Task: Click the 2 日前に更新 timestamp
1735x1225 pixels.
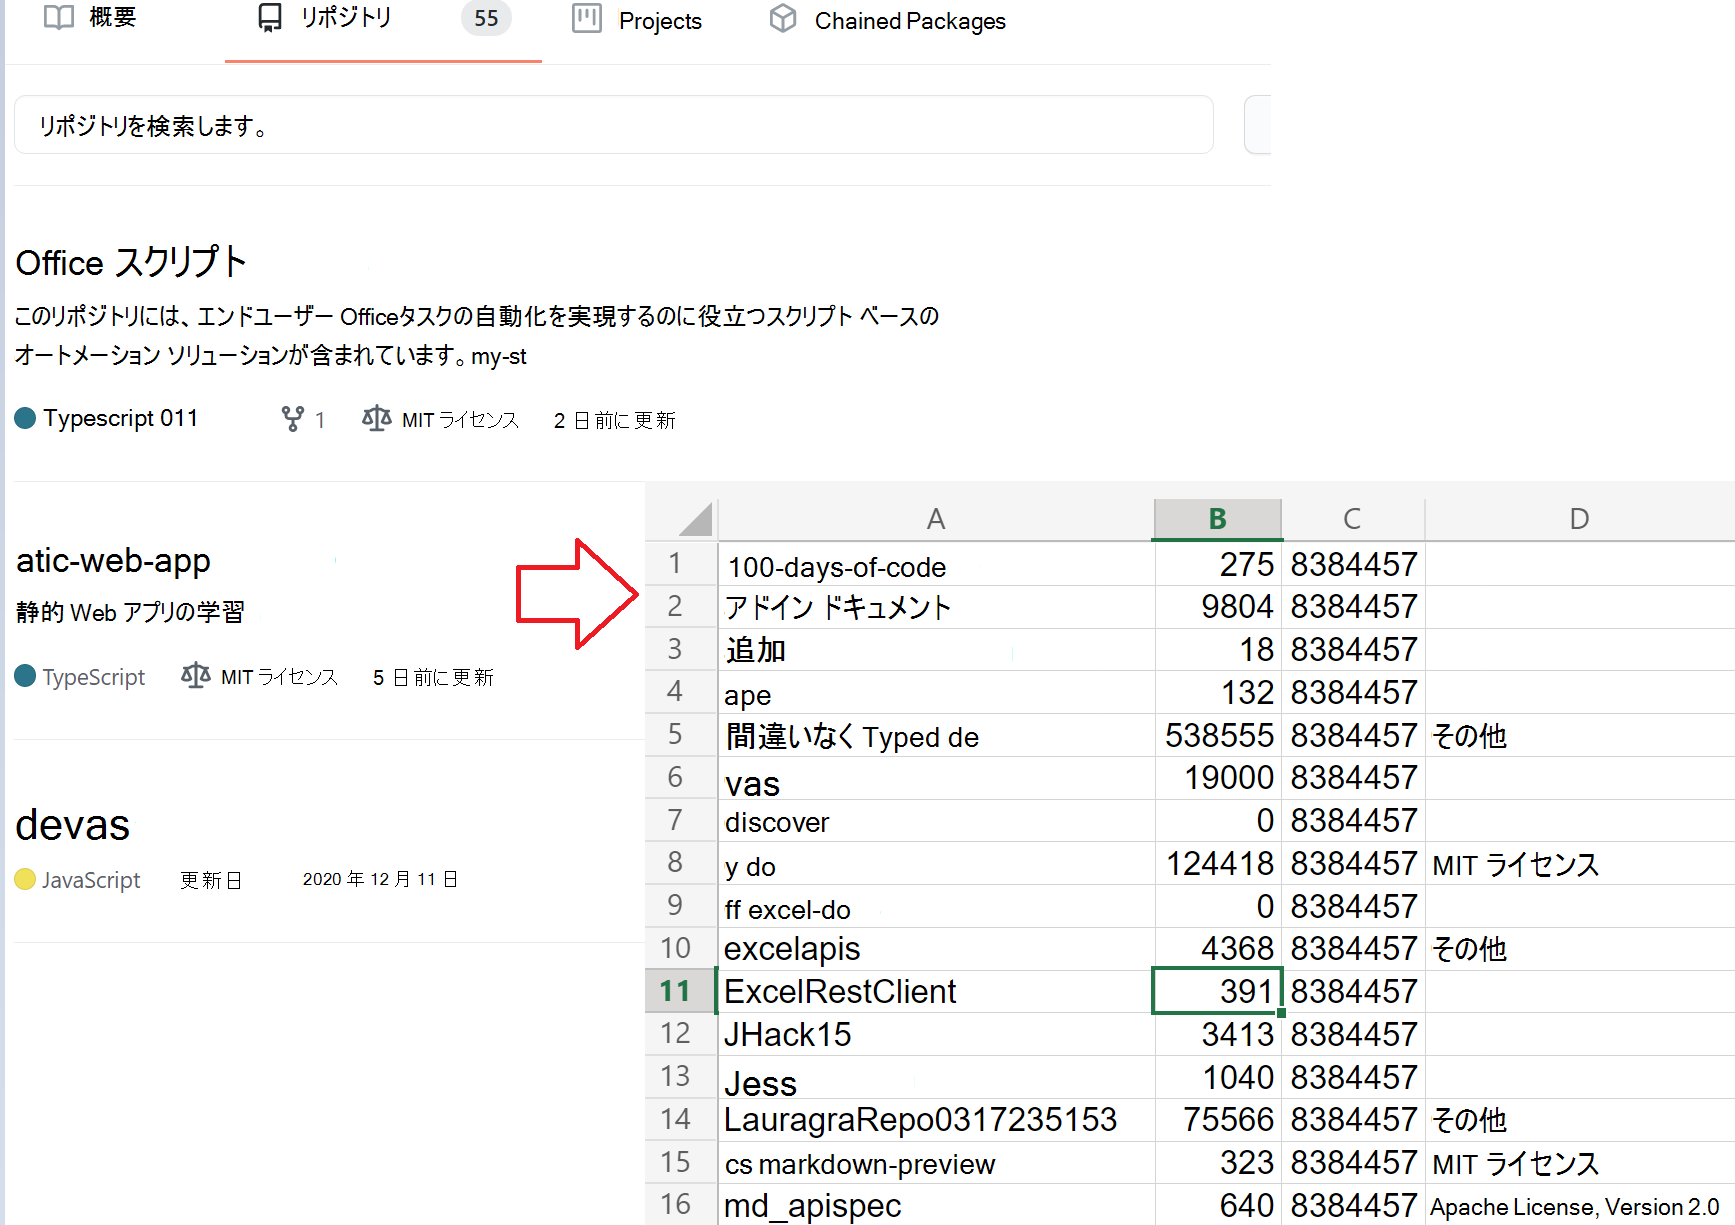Action: pos(614,420)
